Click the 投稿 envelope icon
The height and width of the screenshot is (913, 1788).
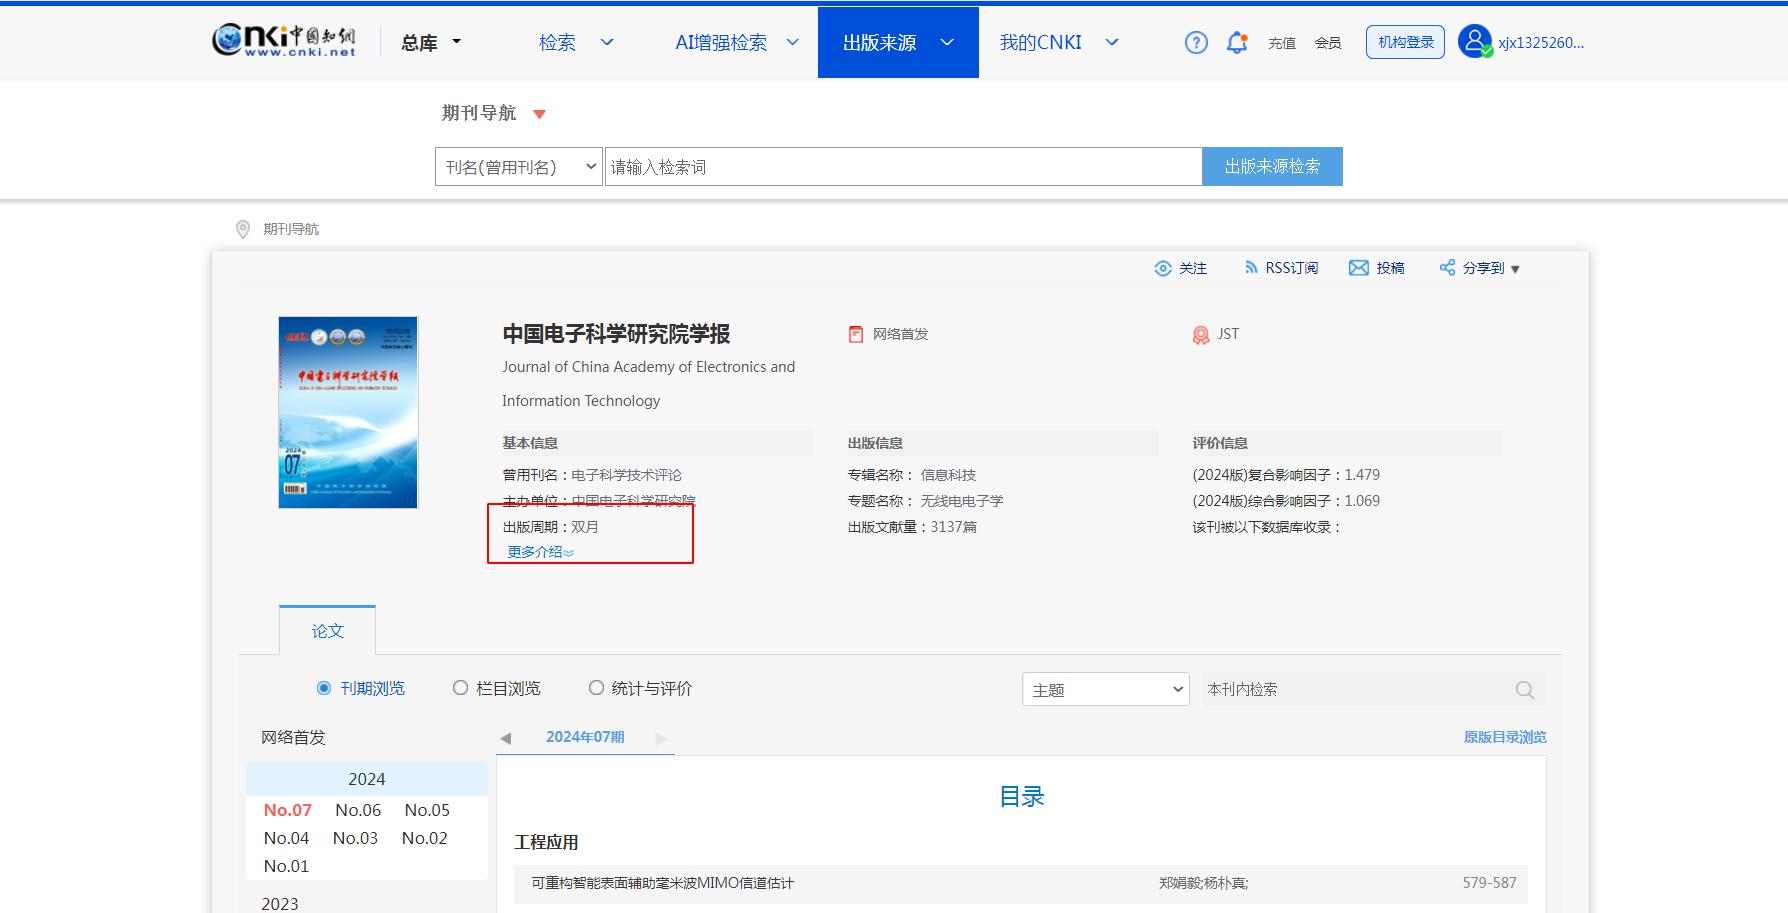(x=1358, y=267)
